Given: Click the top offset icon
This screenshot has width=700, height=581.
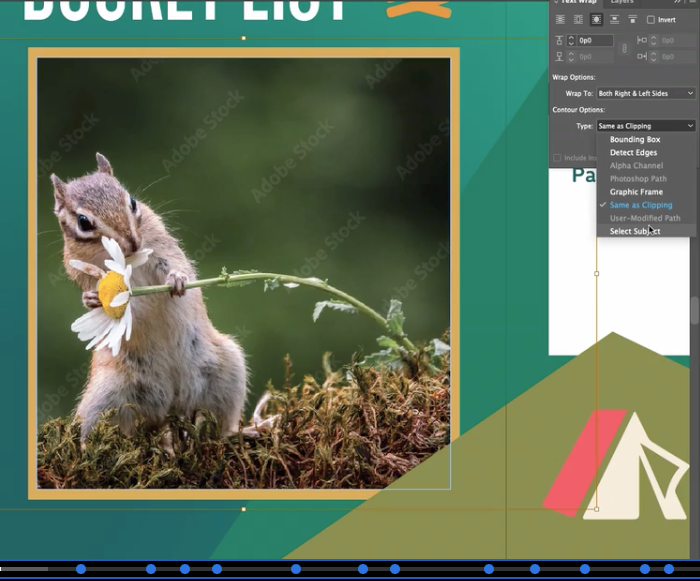Looking at the screenshot, I should (559, 41).
